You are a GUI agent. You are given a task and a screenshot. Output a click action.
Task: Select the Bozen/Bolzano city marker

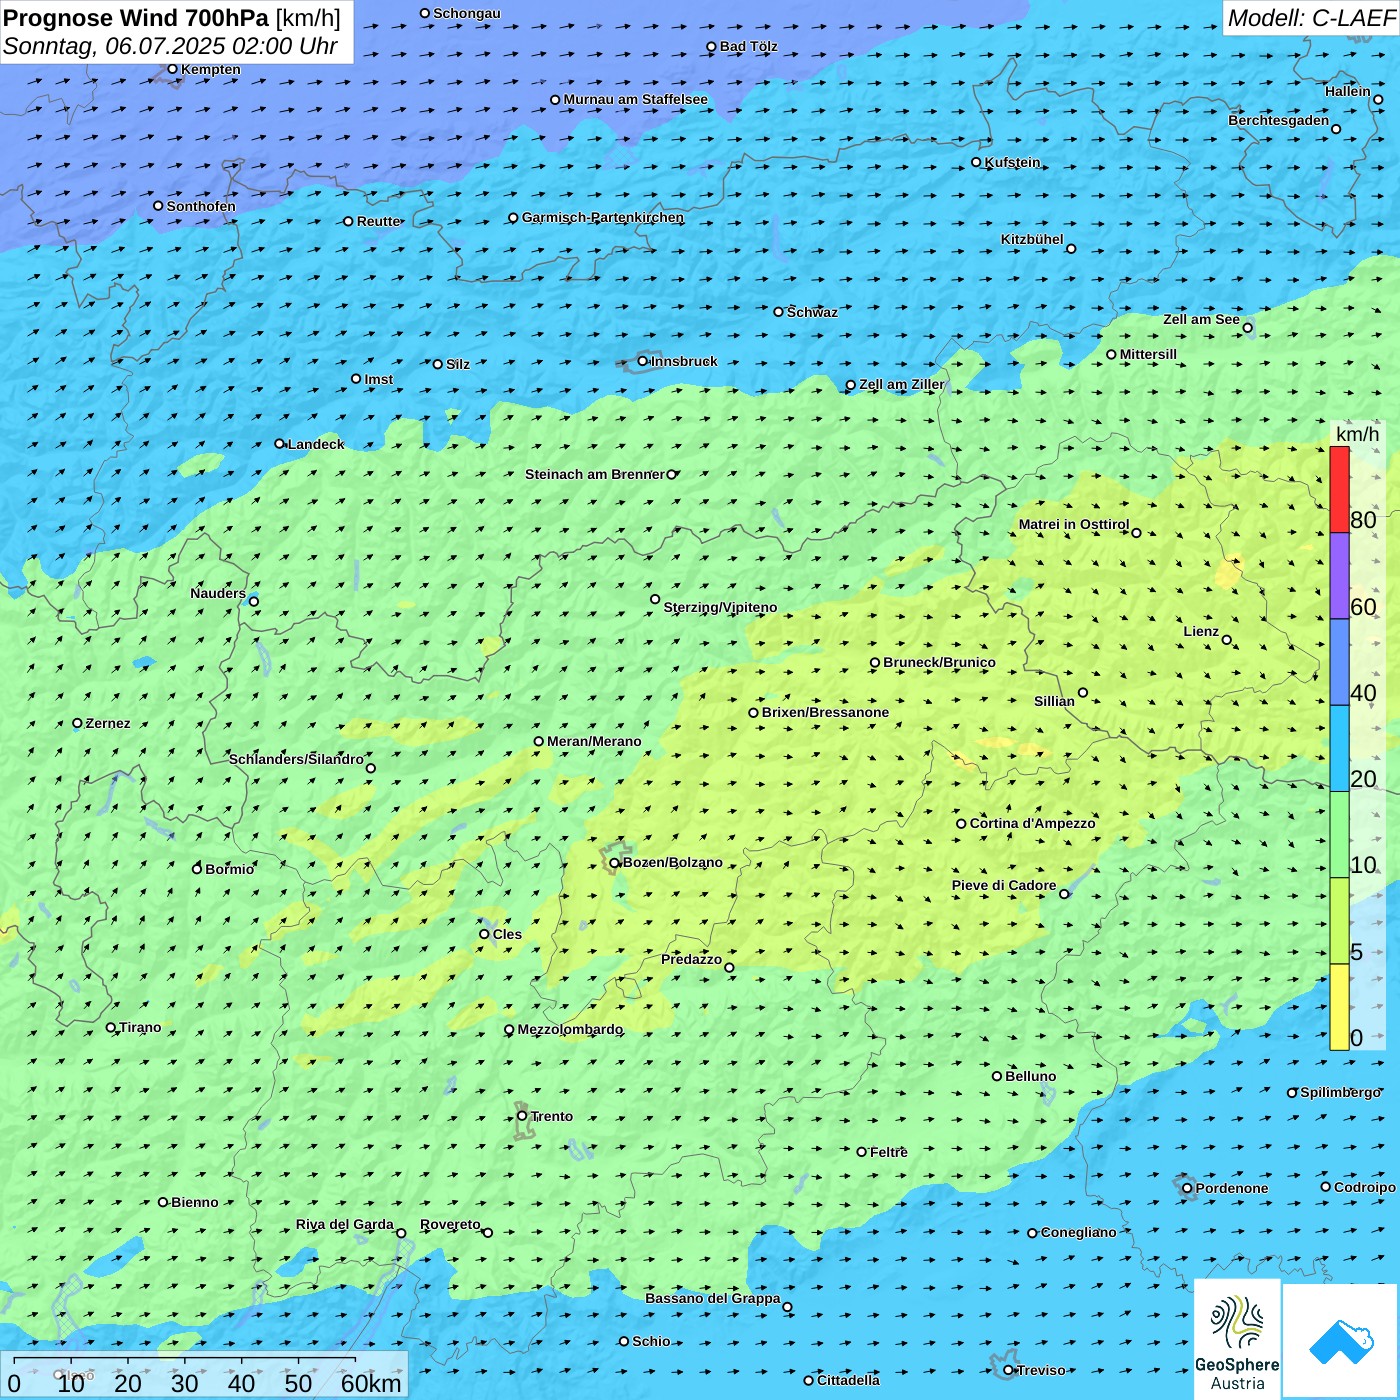pyautogui.click(x=615, y=863)
